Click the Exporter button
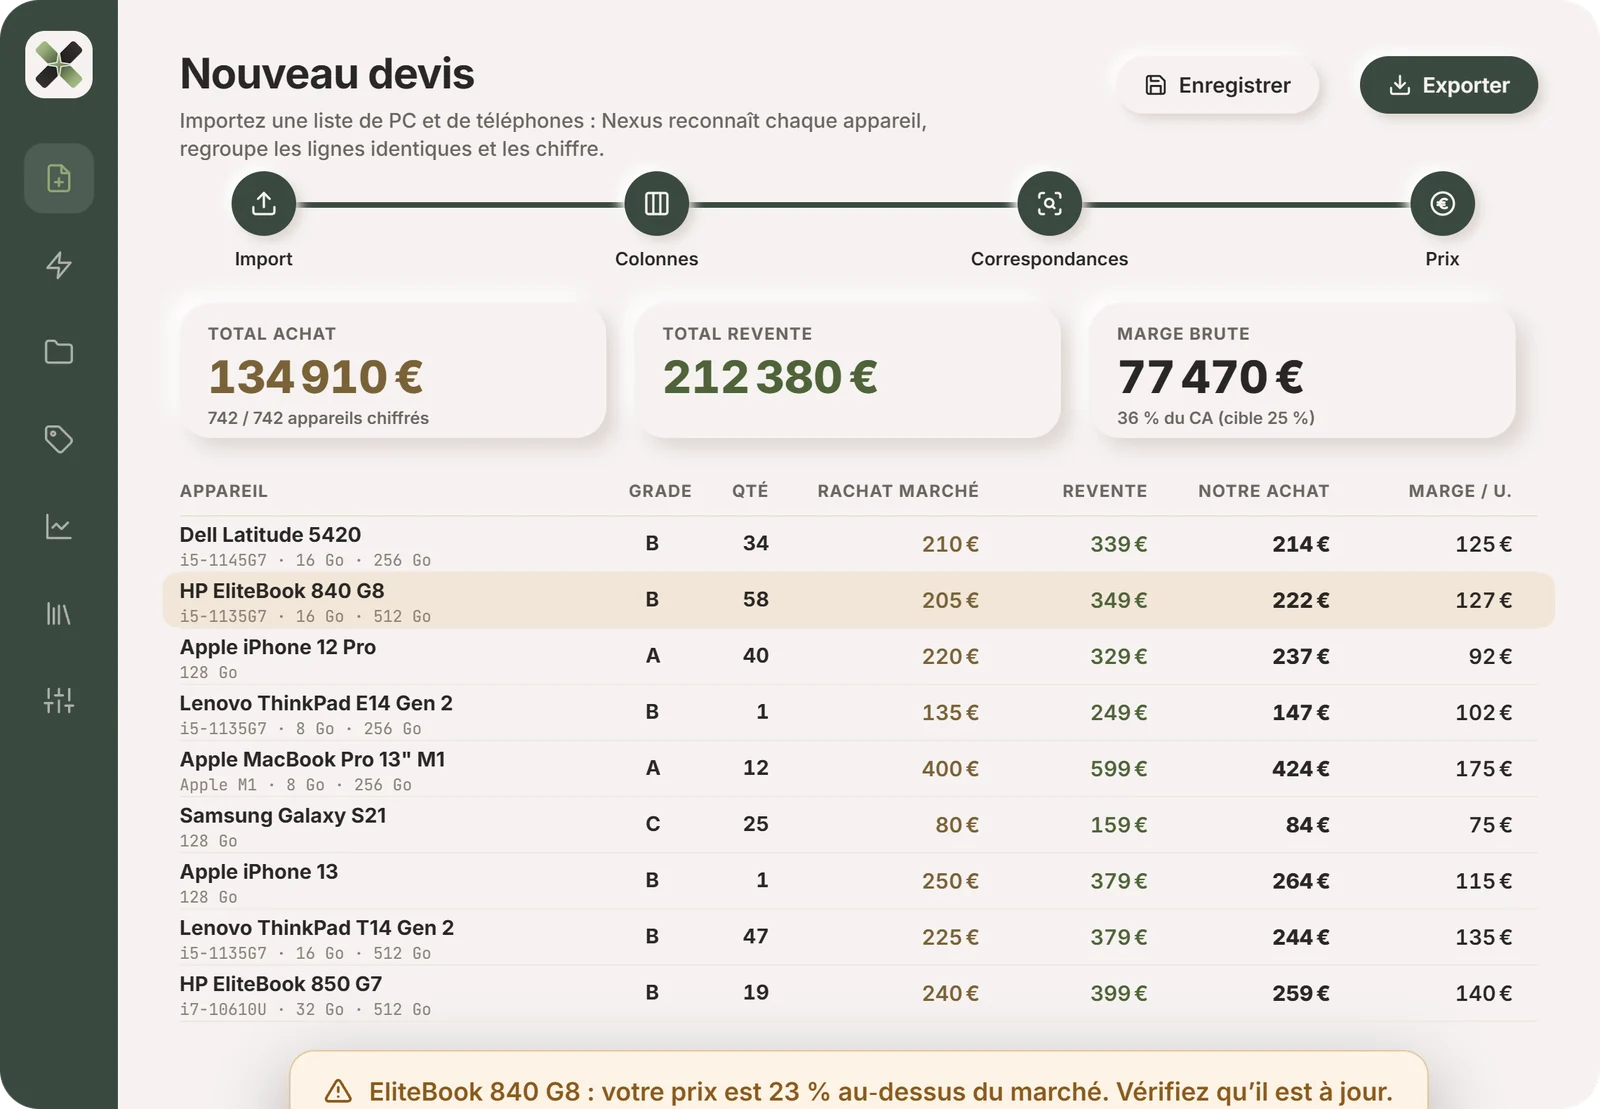The image size is (1600, 1109). 1449,85
